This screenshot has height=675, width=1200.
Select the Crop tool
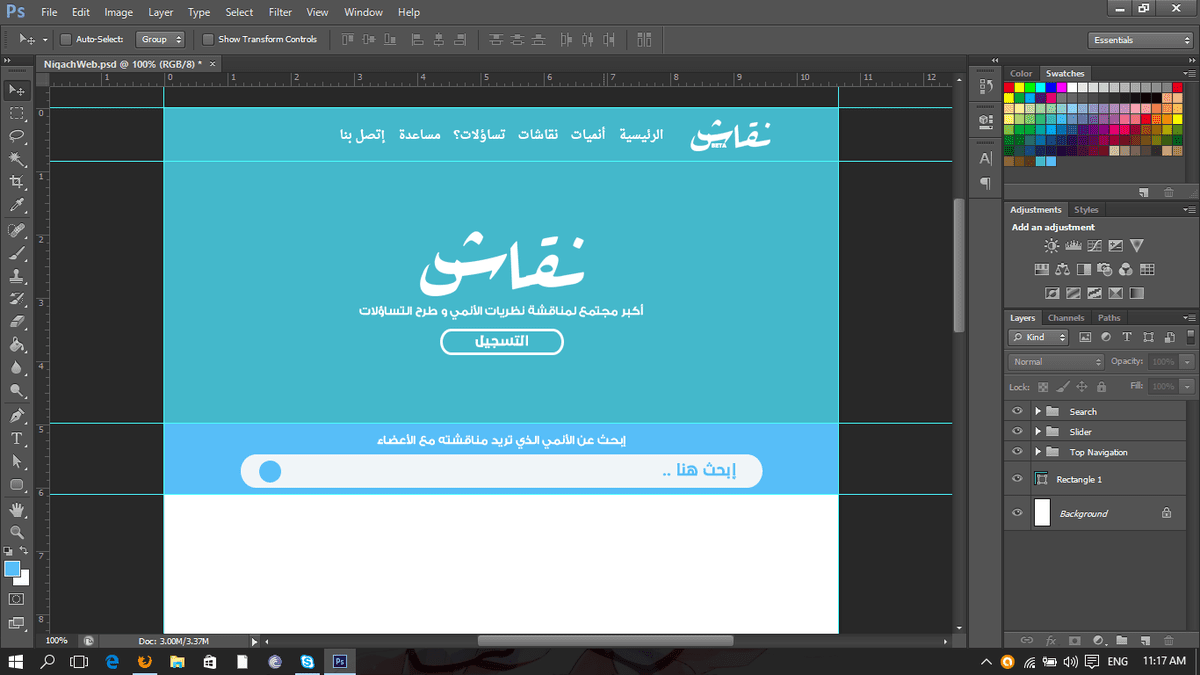[17, 182]
